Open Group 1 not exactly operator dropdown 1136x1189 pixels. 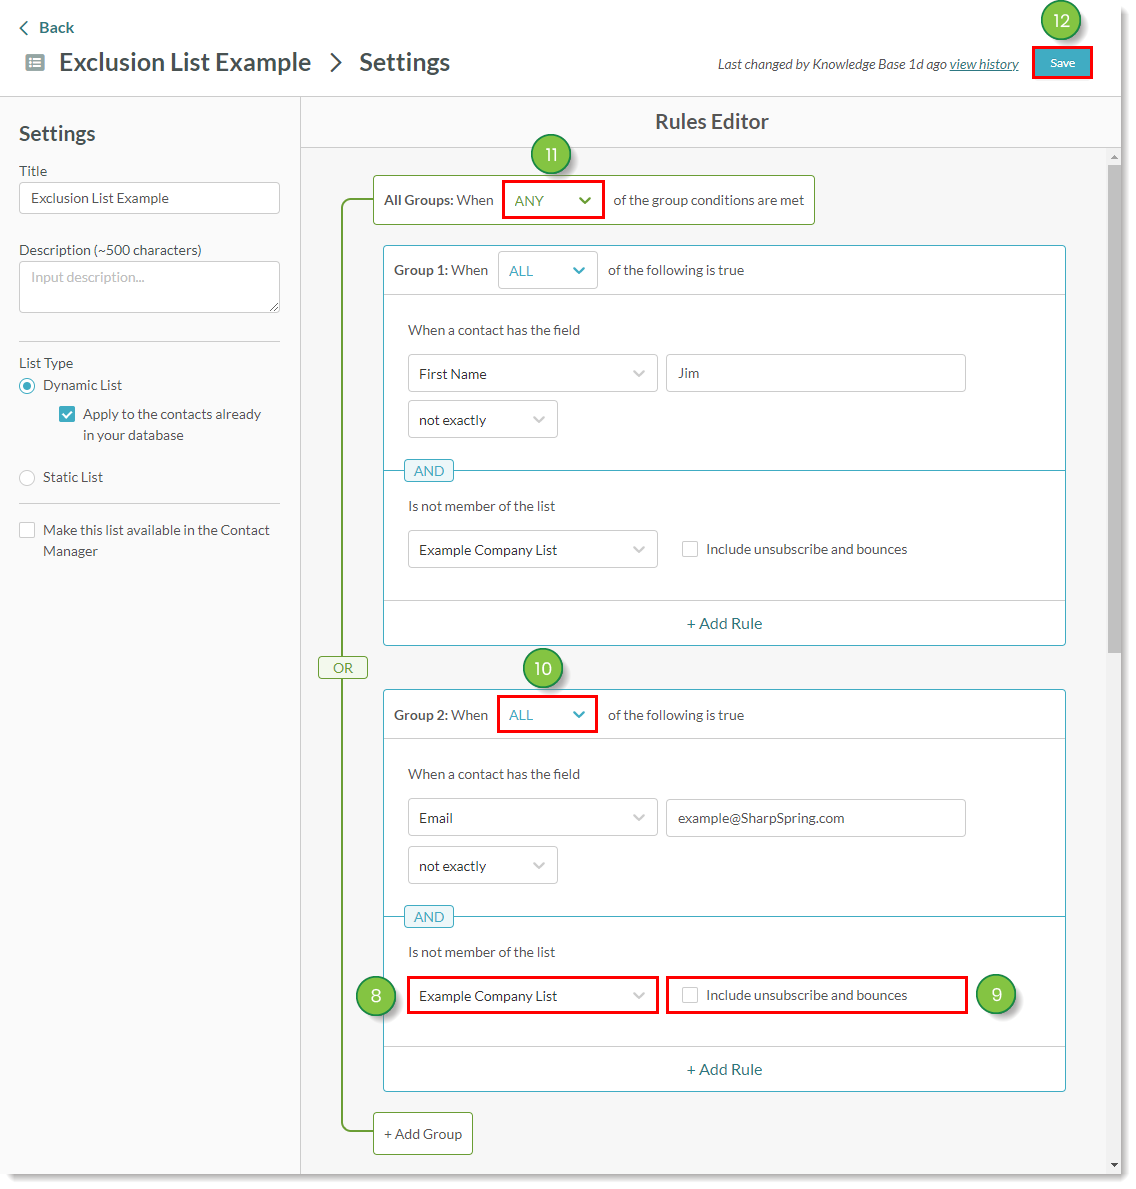482,420
